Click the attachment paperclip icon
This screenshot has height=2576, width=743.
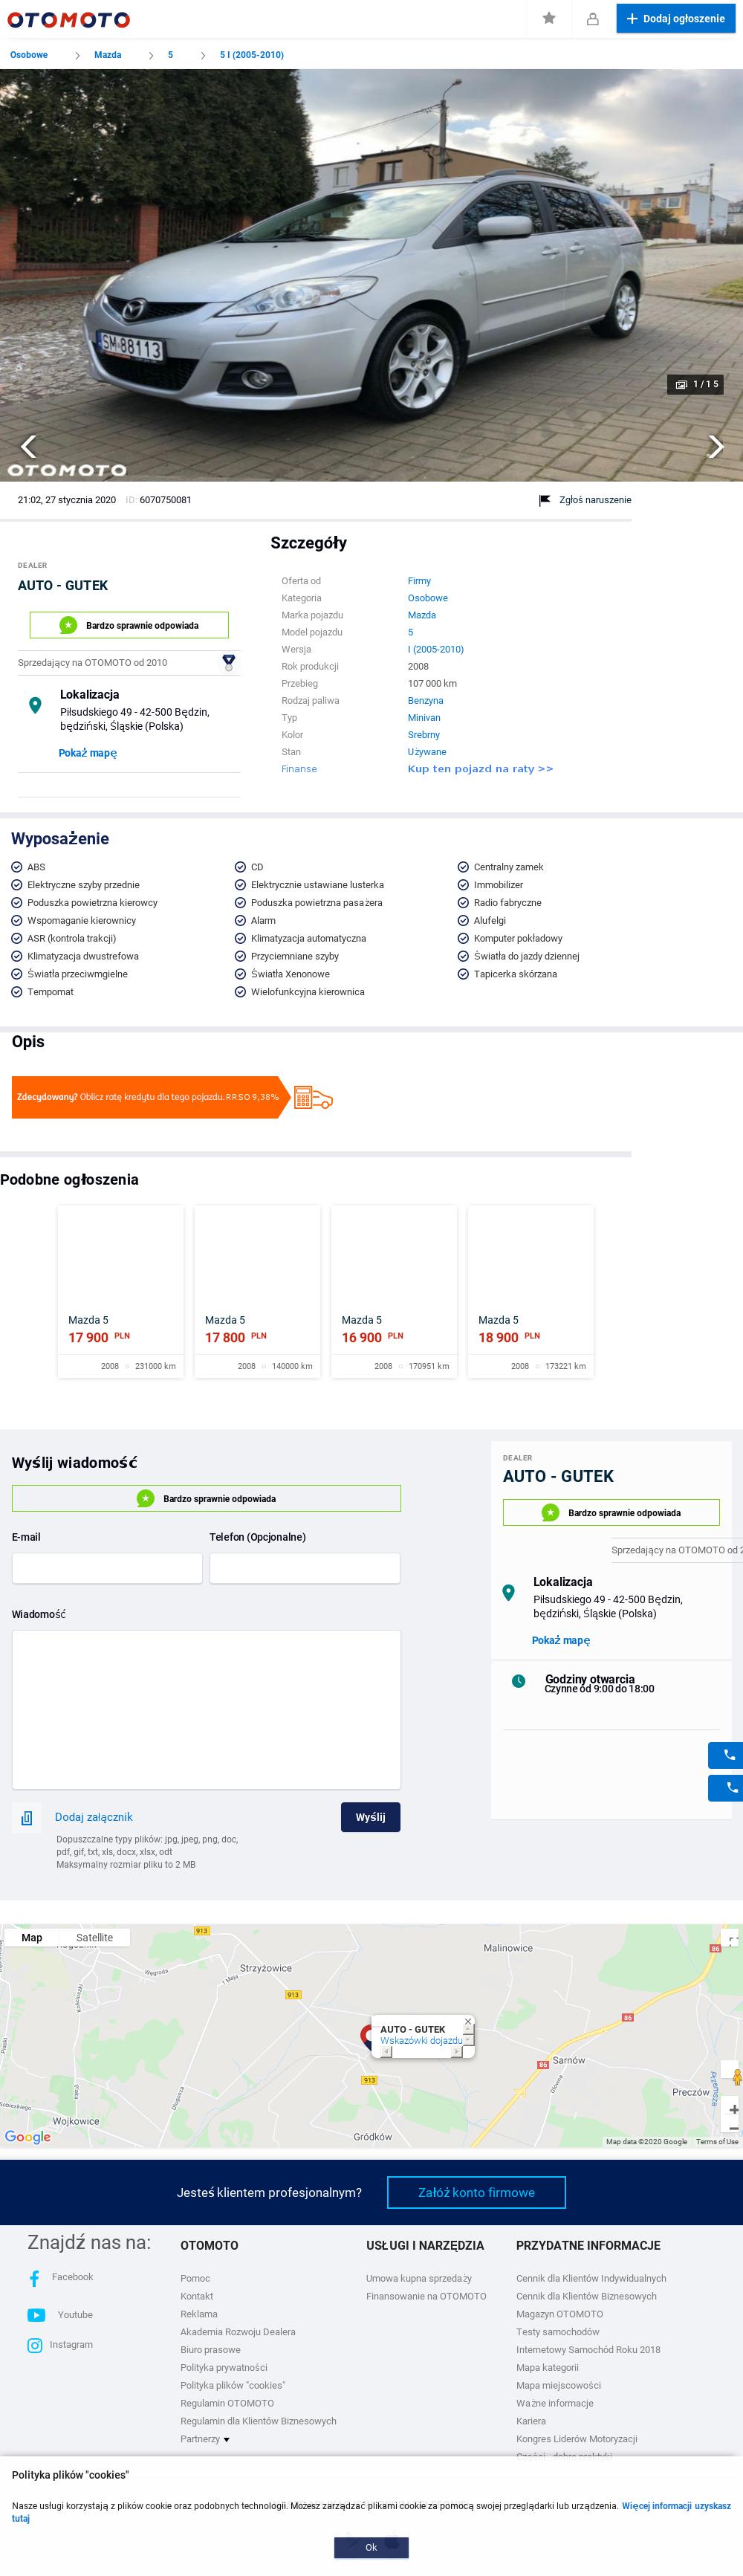tap(27, 1817)
